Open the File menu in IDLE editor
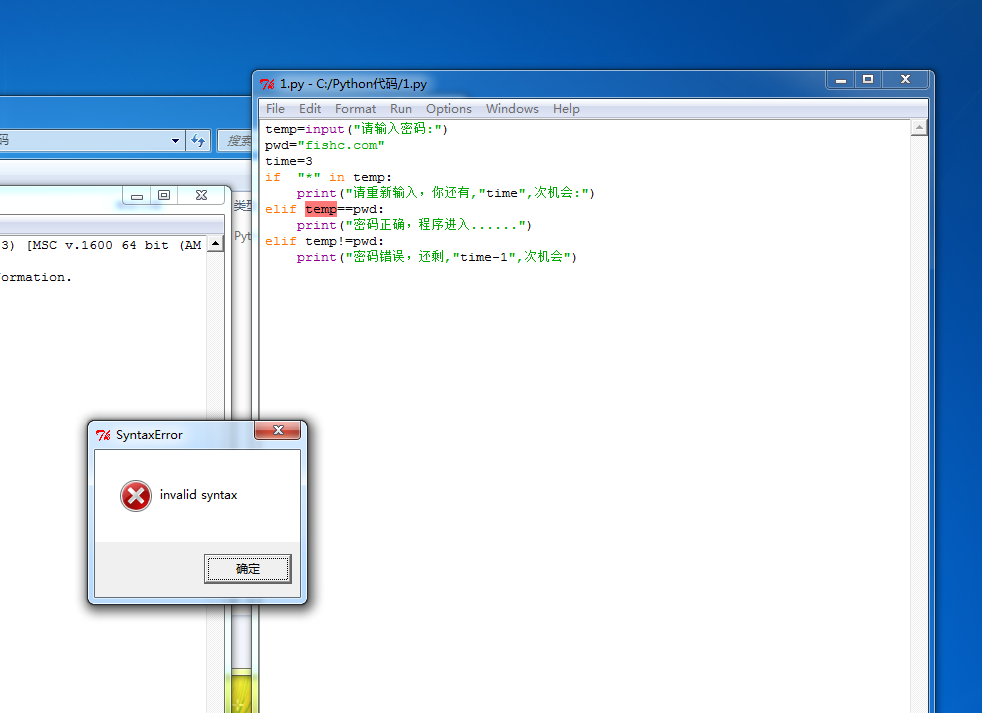The width and height of the screenshot is (982, 713). (275, 109)
